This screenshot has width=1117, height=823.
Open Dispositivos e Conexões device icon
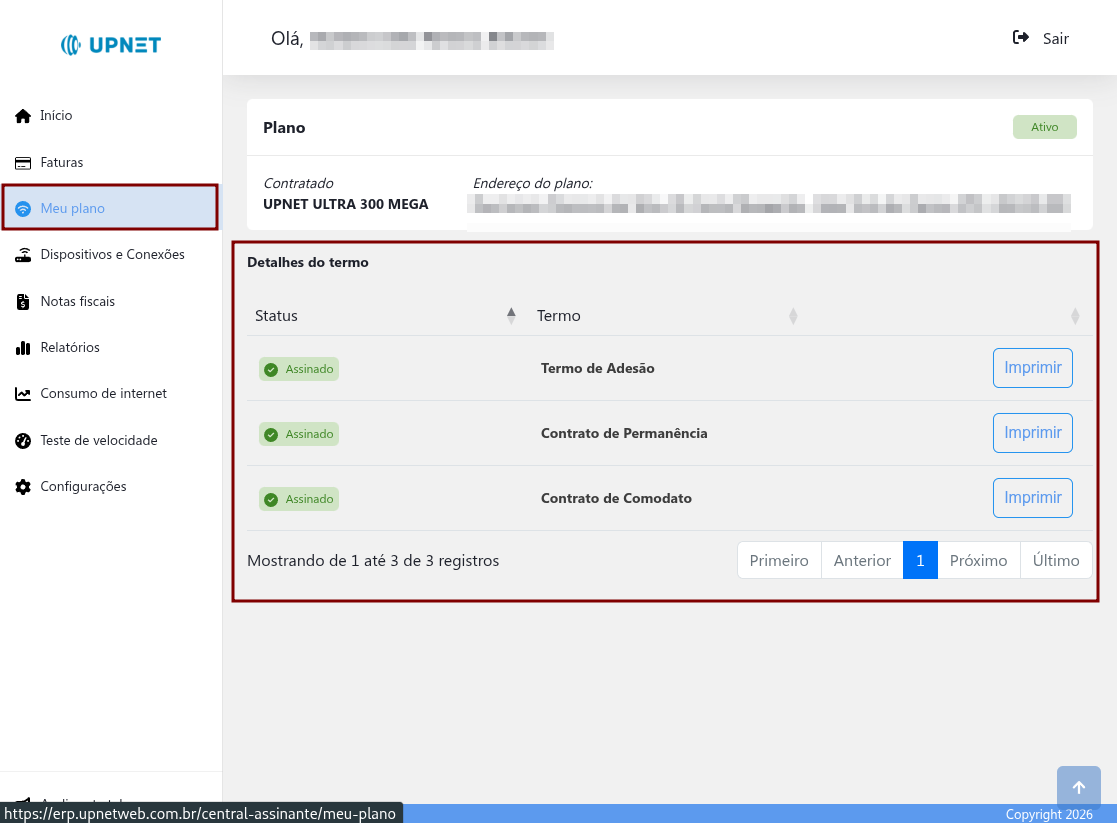pos(22,254)
